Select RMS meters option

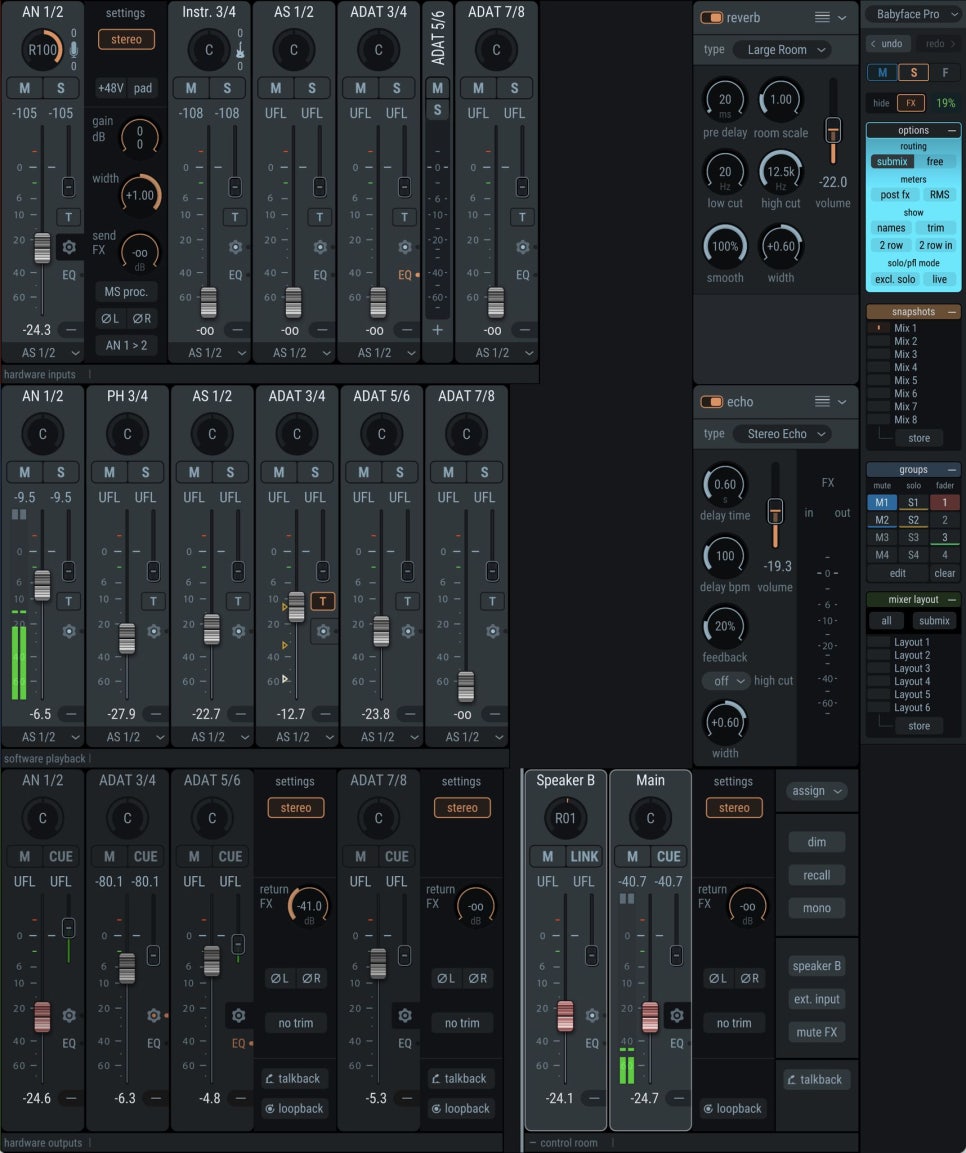[x=939, y=195]
